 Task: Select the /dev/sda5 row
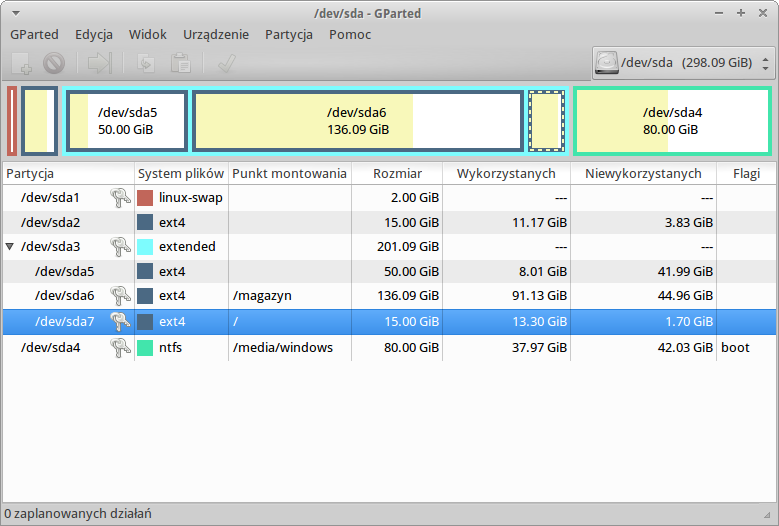pos(389,271)
